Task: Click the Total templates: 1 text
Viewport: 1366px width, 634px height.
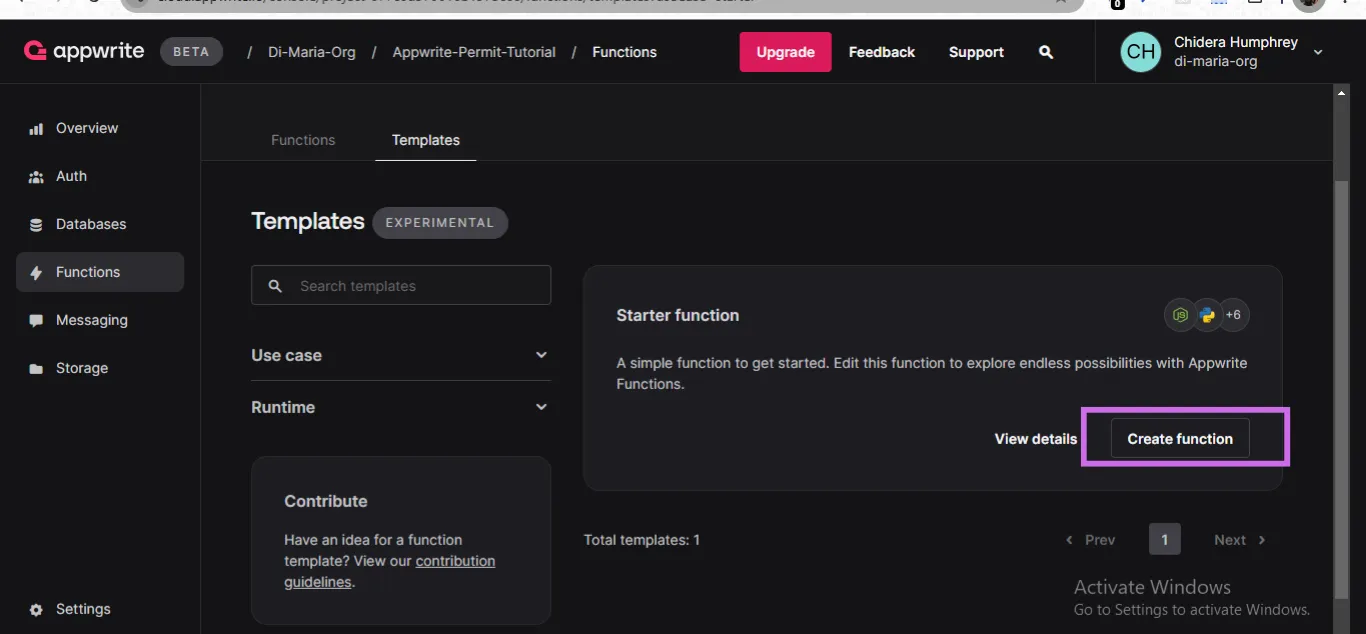Action: [642, 540]
